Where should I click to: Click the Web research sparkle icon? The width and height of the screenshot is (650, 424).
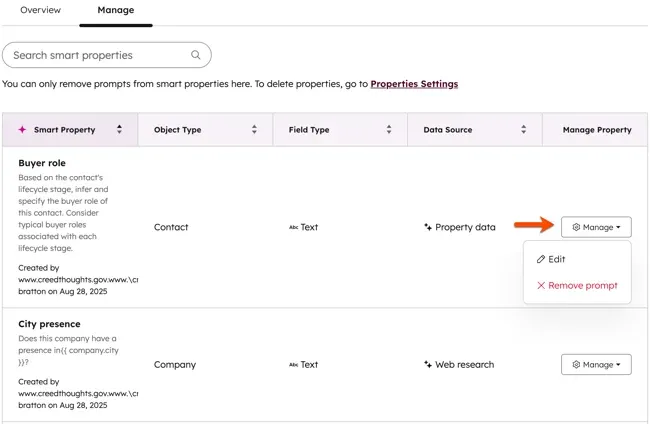pos(428,365)
